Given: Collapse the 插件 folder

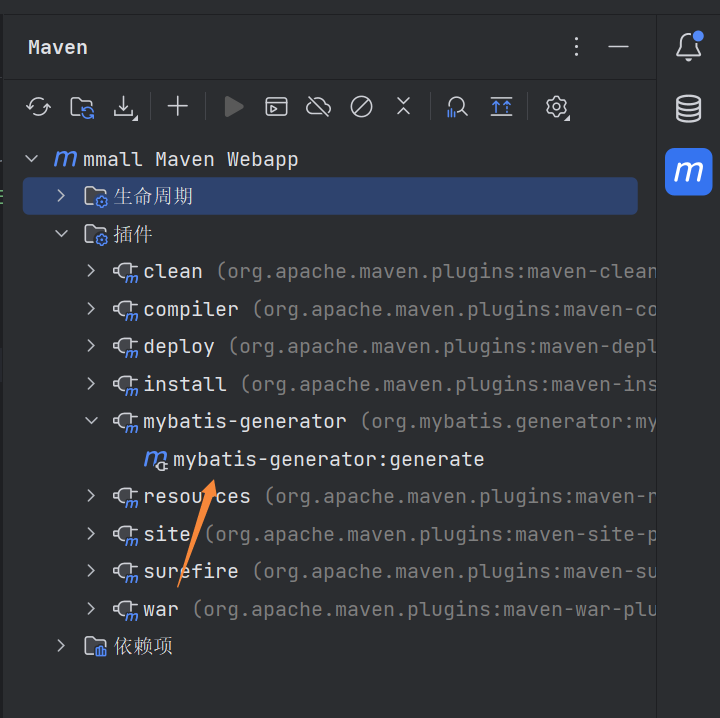Looking at the screenshot, I should point(61,234).
